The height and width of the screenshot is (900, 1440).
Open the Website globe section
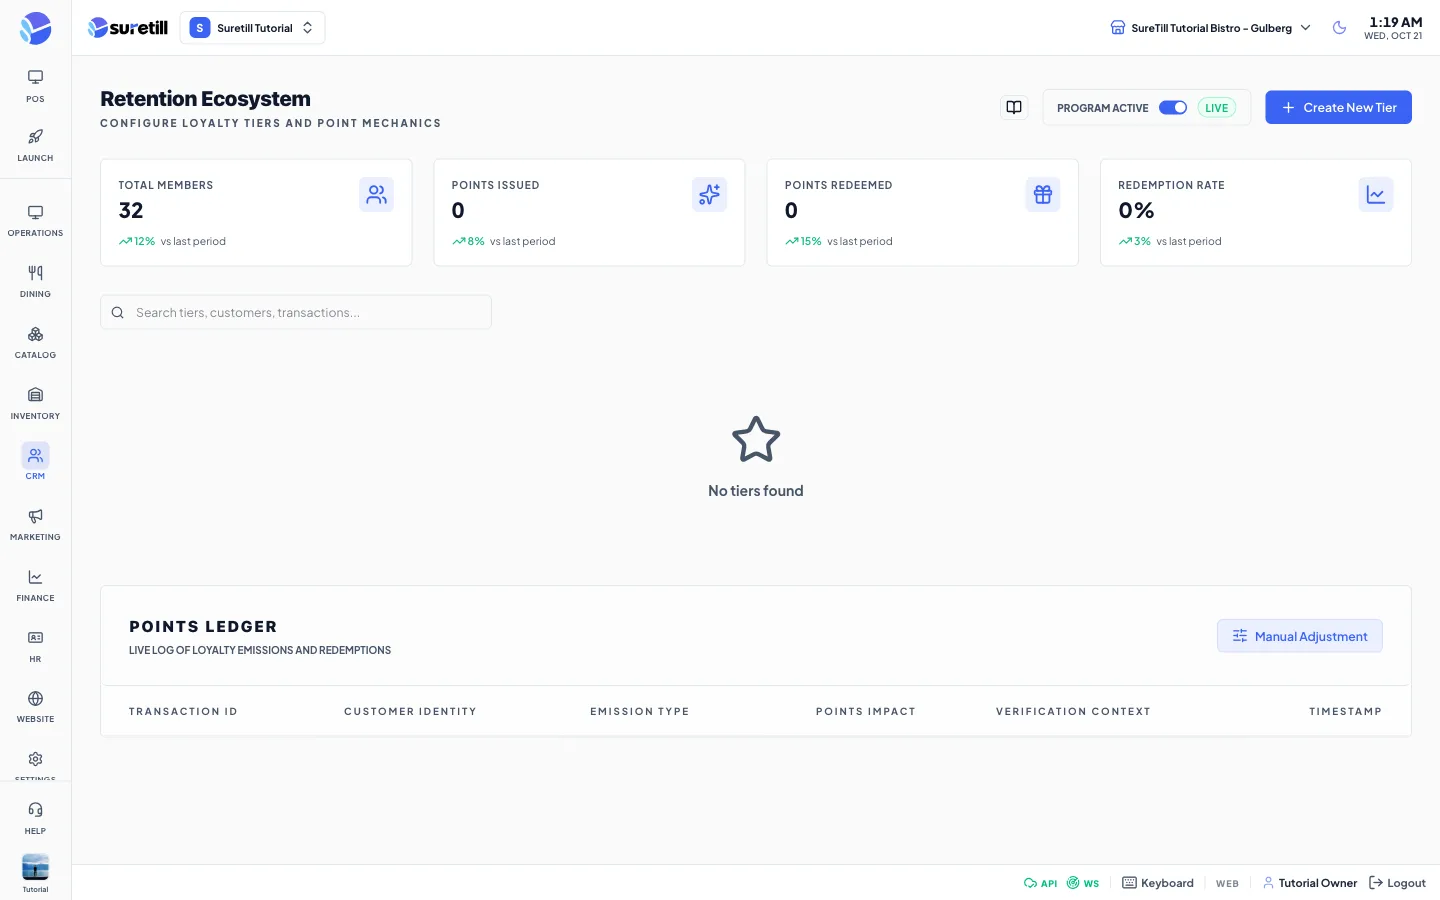35,707
